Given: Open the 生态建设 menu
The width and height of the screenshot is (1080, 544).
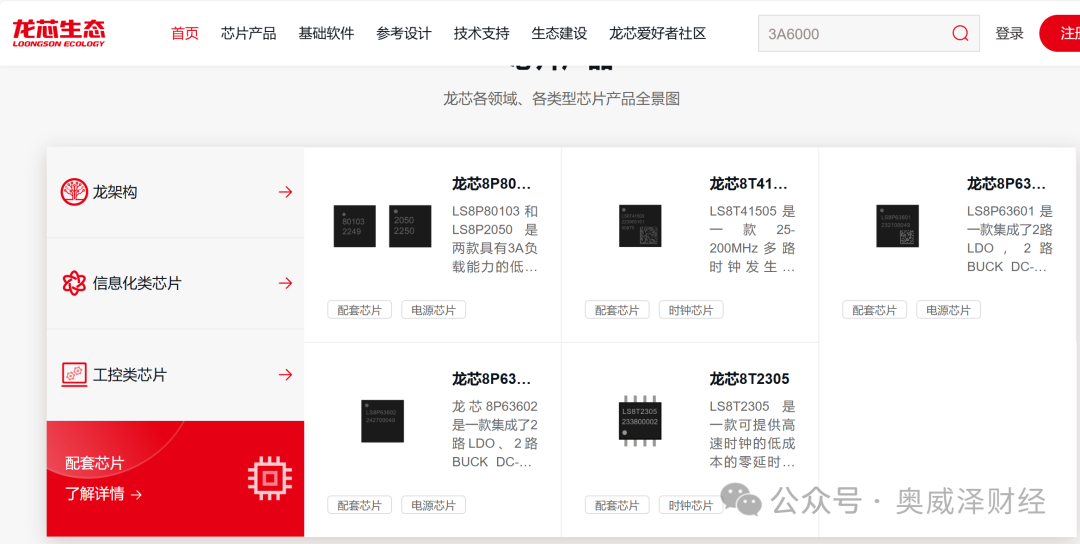Looking at the screenshot, I should tap(559, 33).
